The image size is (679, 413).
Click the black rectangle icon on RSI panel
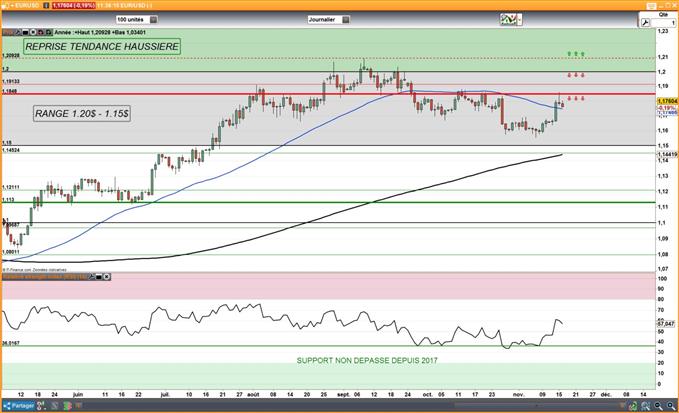99,276
